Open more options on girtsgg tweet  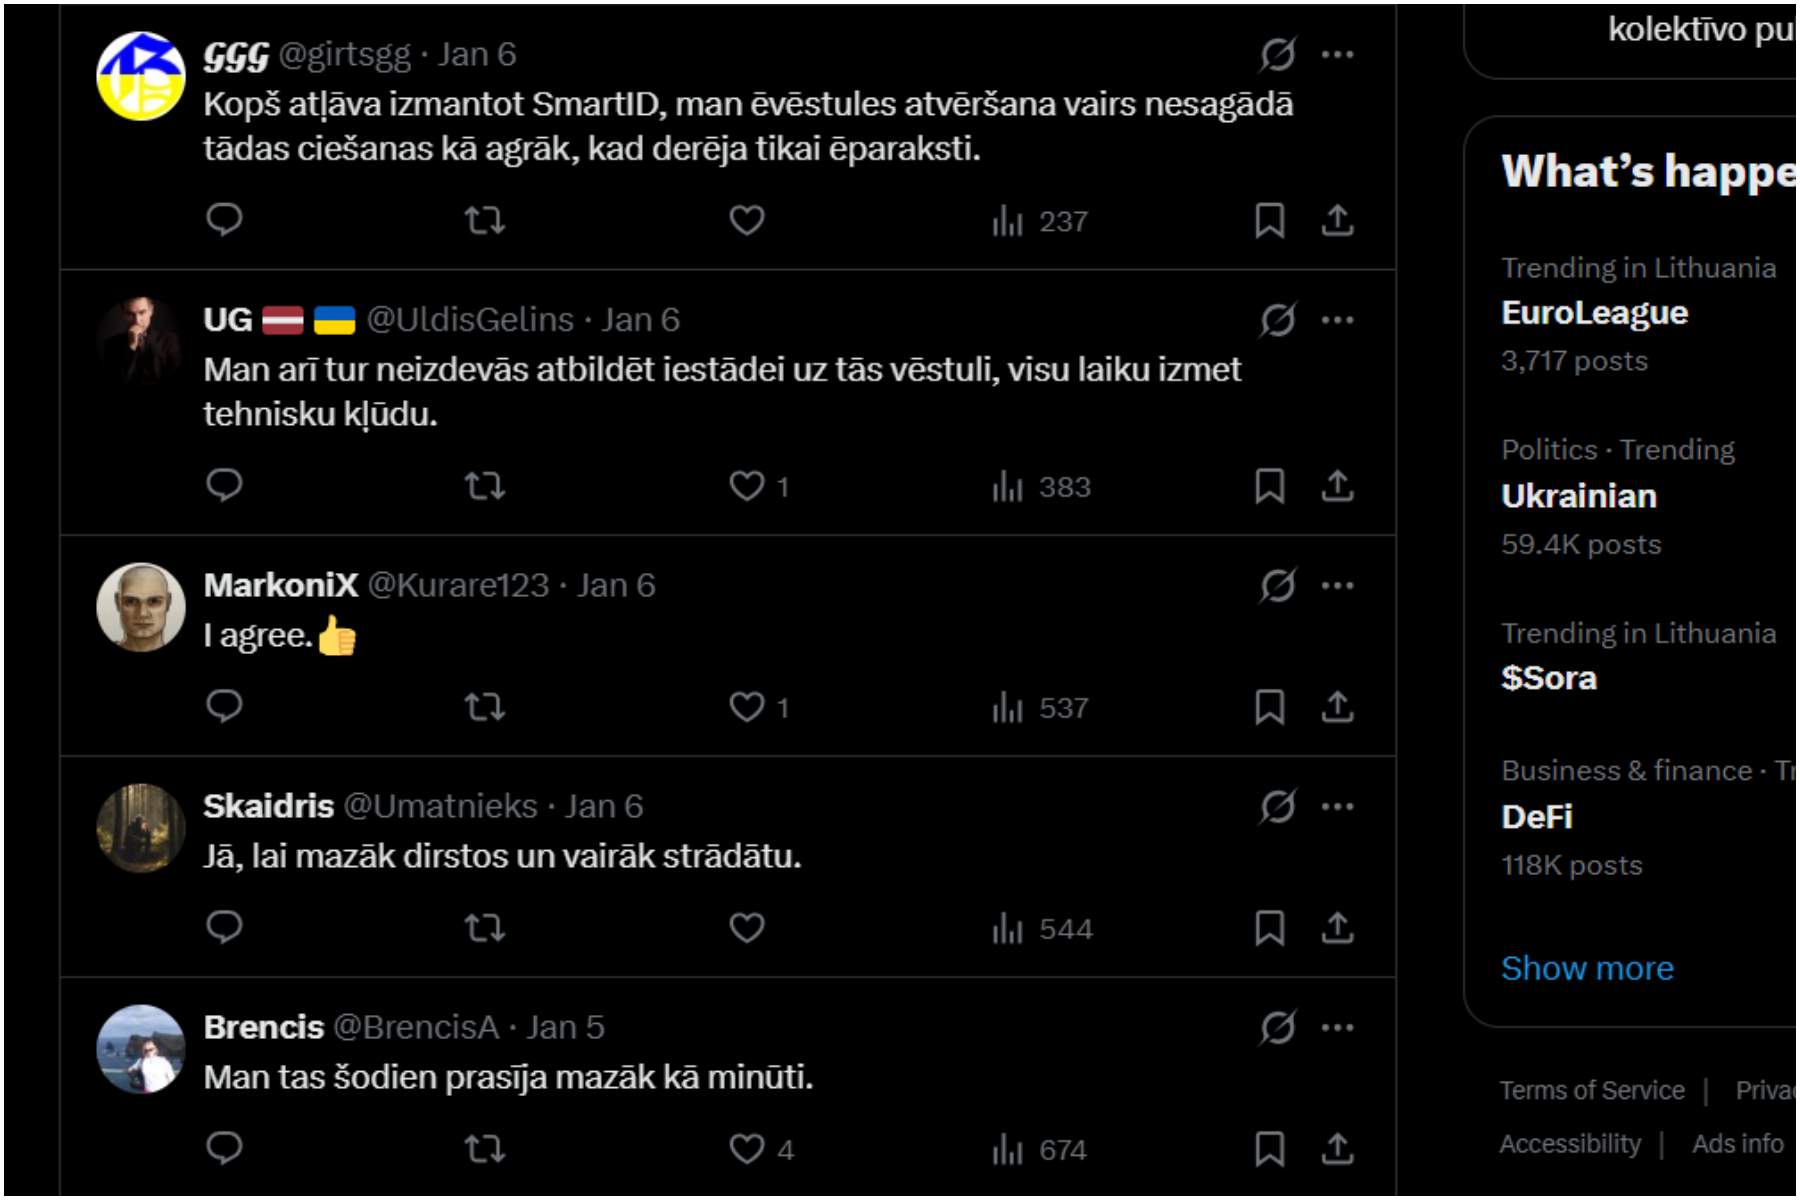pyautogui.click(x=1337, y=54)
